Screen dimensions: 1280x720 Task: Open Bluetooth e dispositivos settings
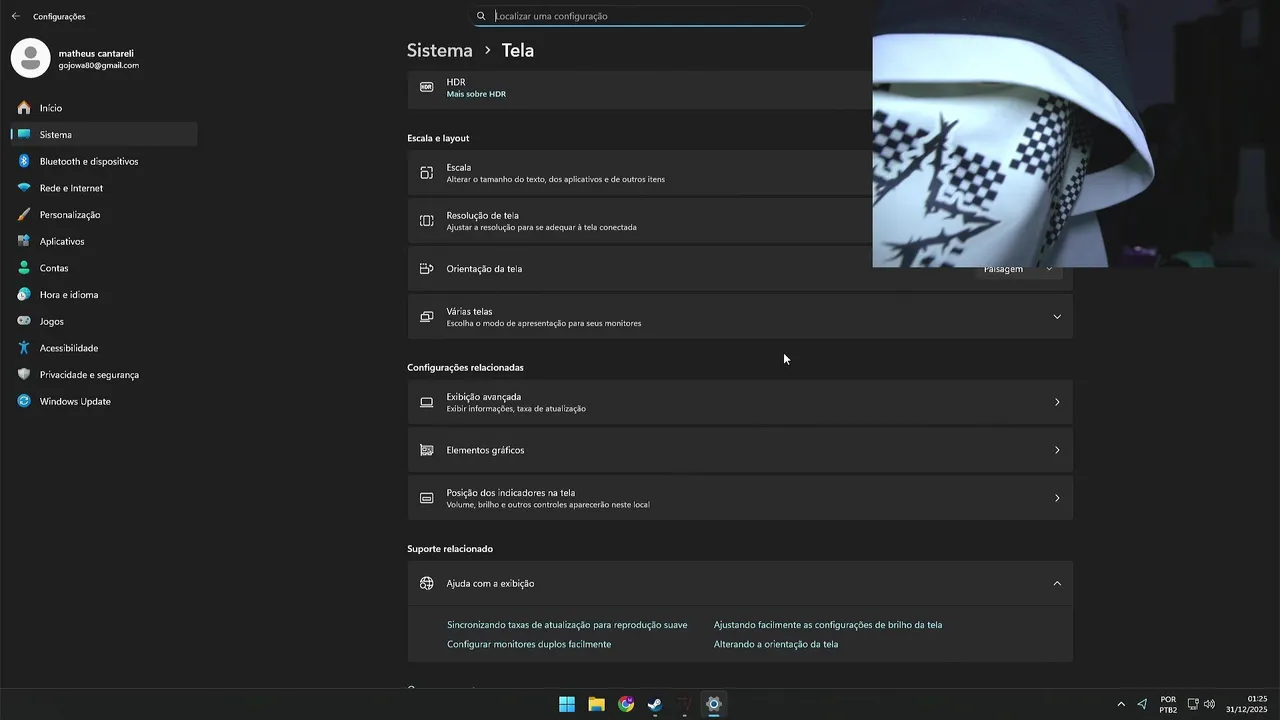pos(88,161)
